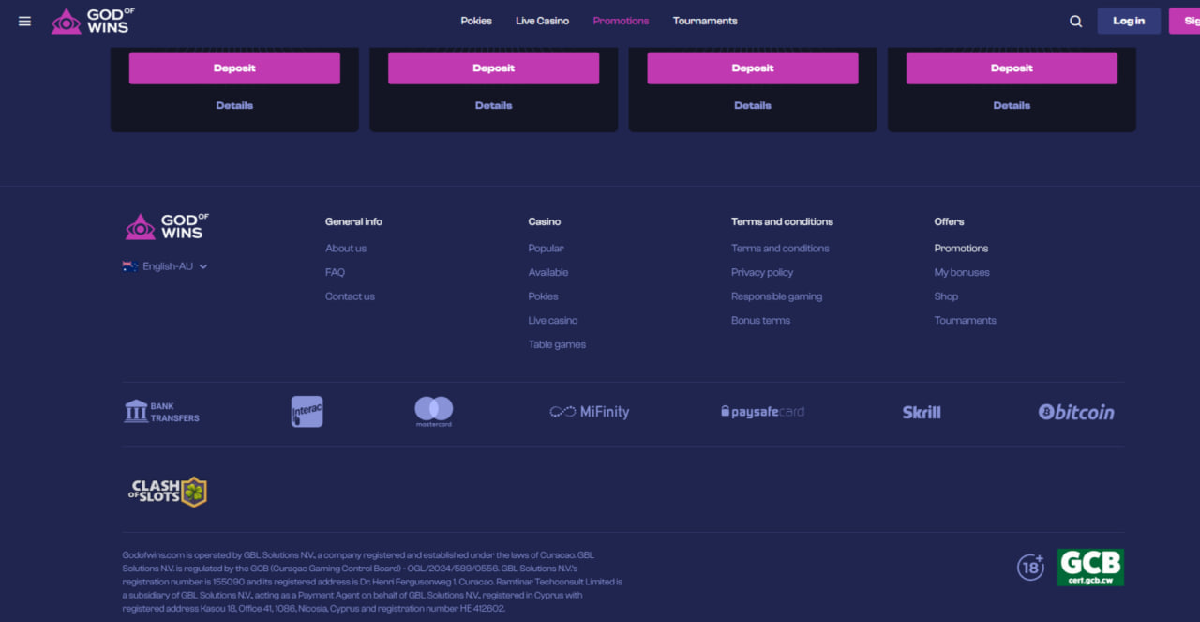Open the Responsible gaming link
Image resolution: width=1200 pixels, height=622 pixels.
[x=777, y=296]
